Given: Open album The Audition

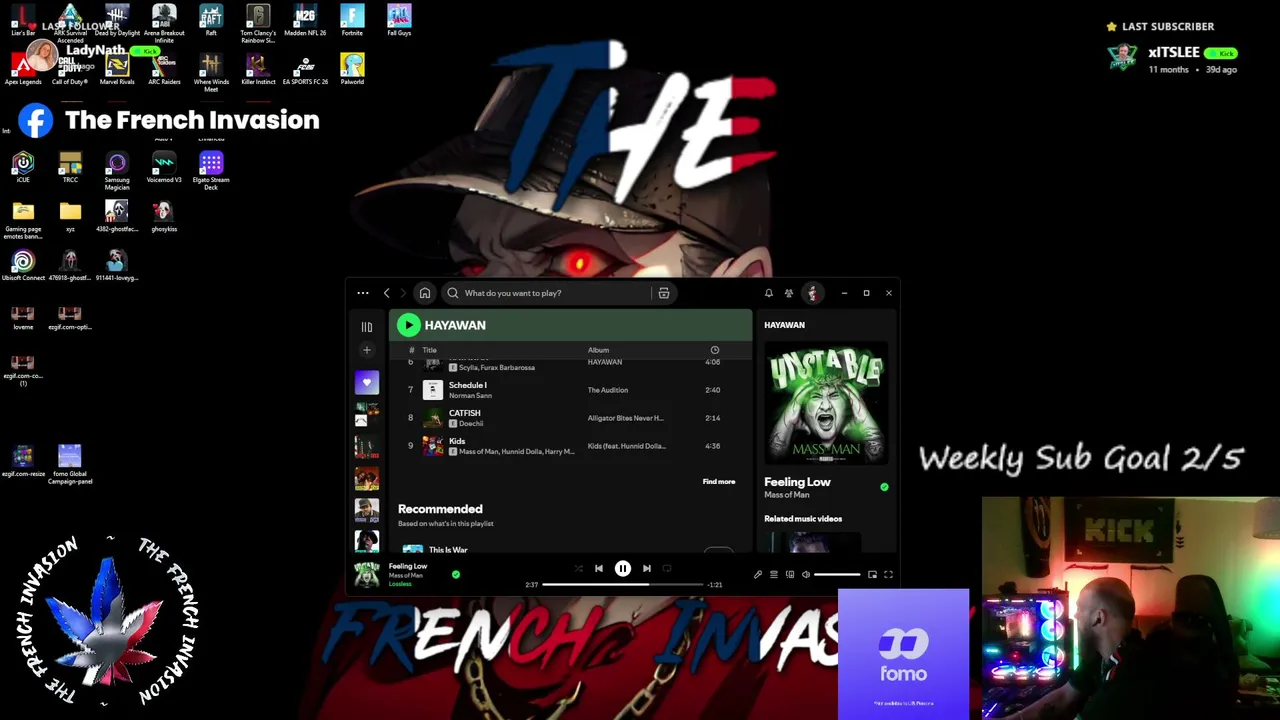Looking at the screenshot, I should [608, 390].
